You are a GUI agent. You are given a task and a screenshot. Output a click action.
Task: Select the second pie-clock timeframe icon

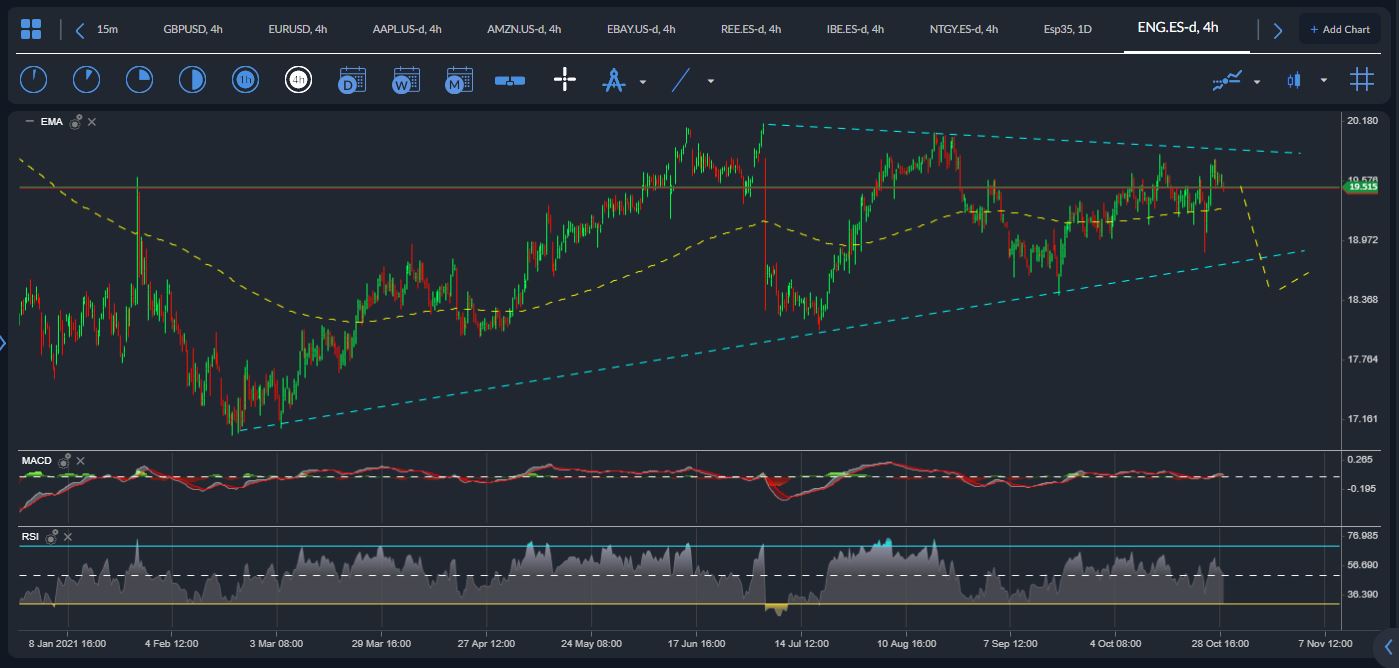pyautogui.click(x=86, y=80)
